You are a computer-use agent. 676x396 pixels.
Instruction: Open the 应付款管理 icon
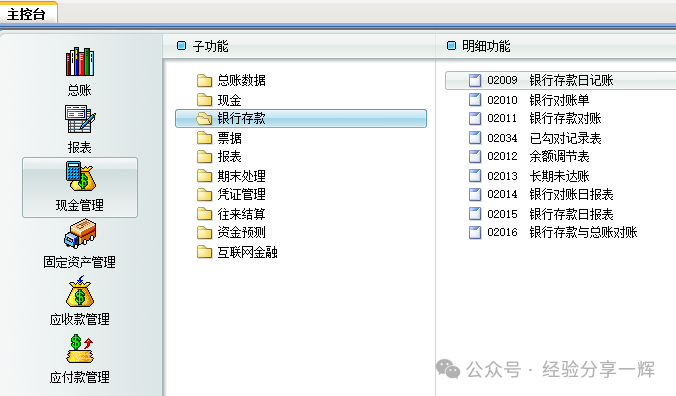pos(80,349)
